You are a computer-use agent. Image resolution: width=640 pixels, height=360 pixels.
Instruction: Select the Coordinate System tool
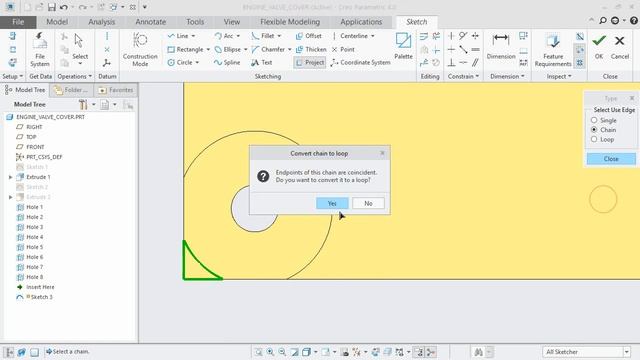click(360, 62)
